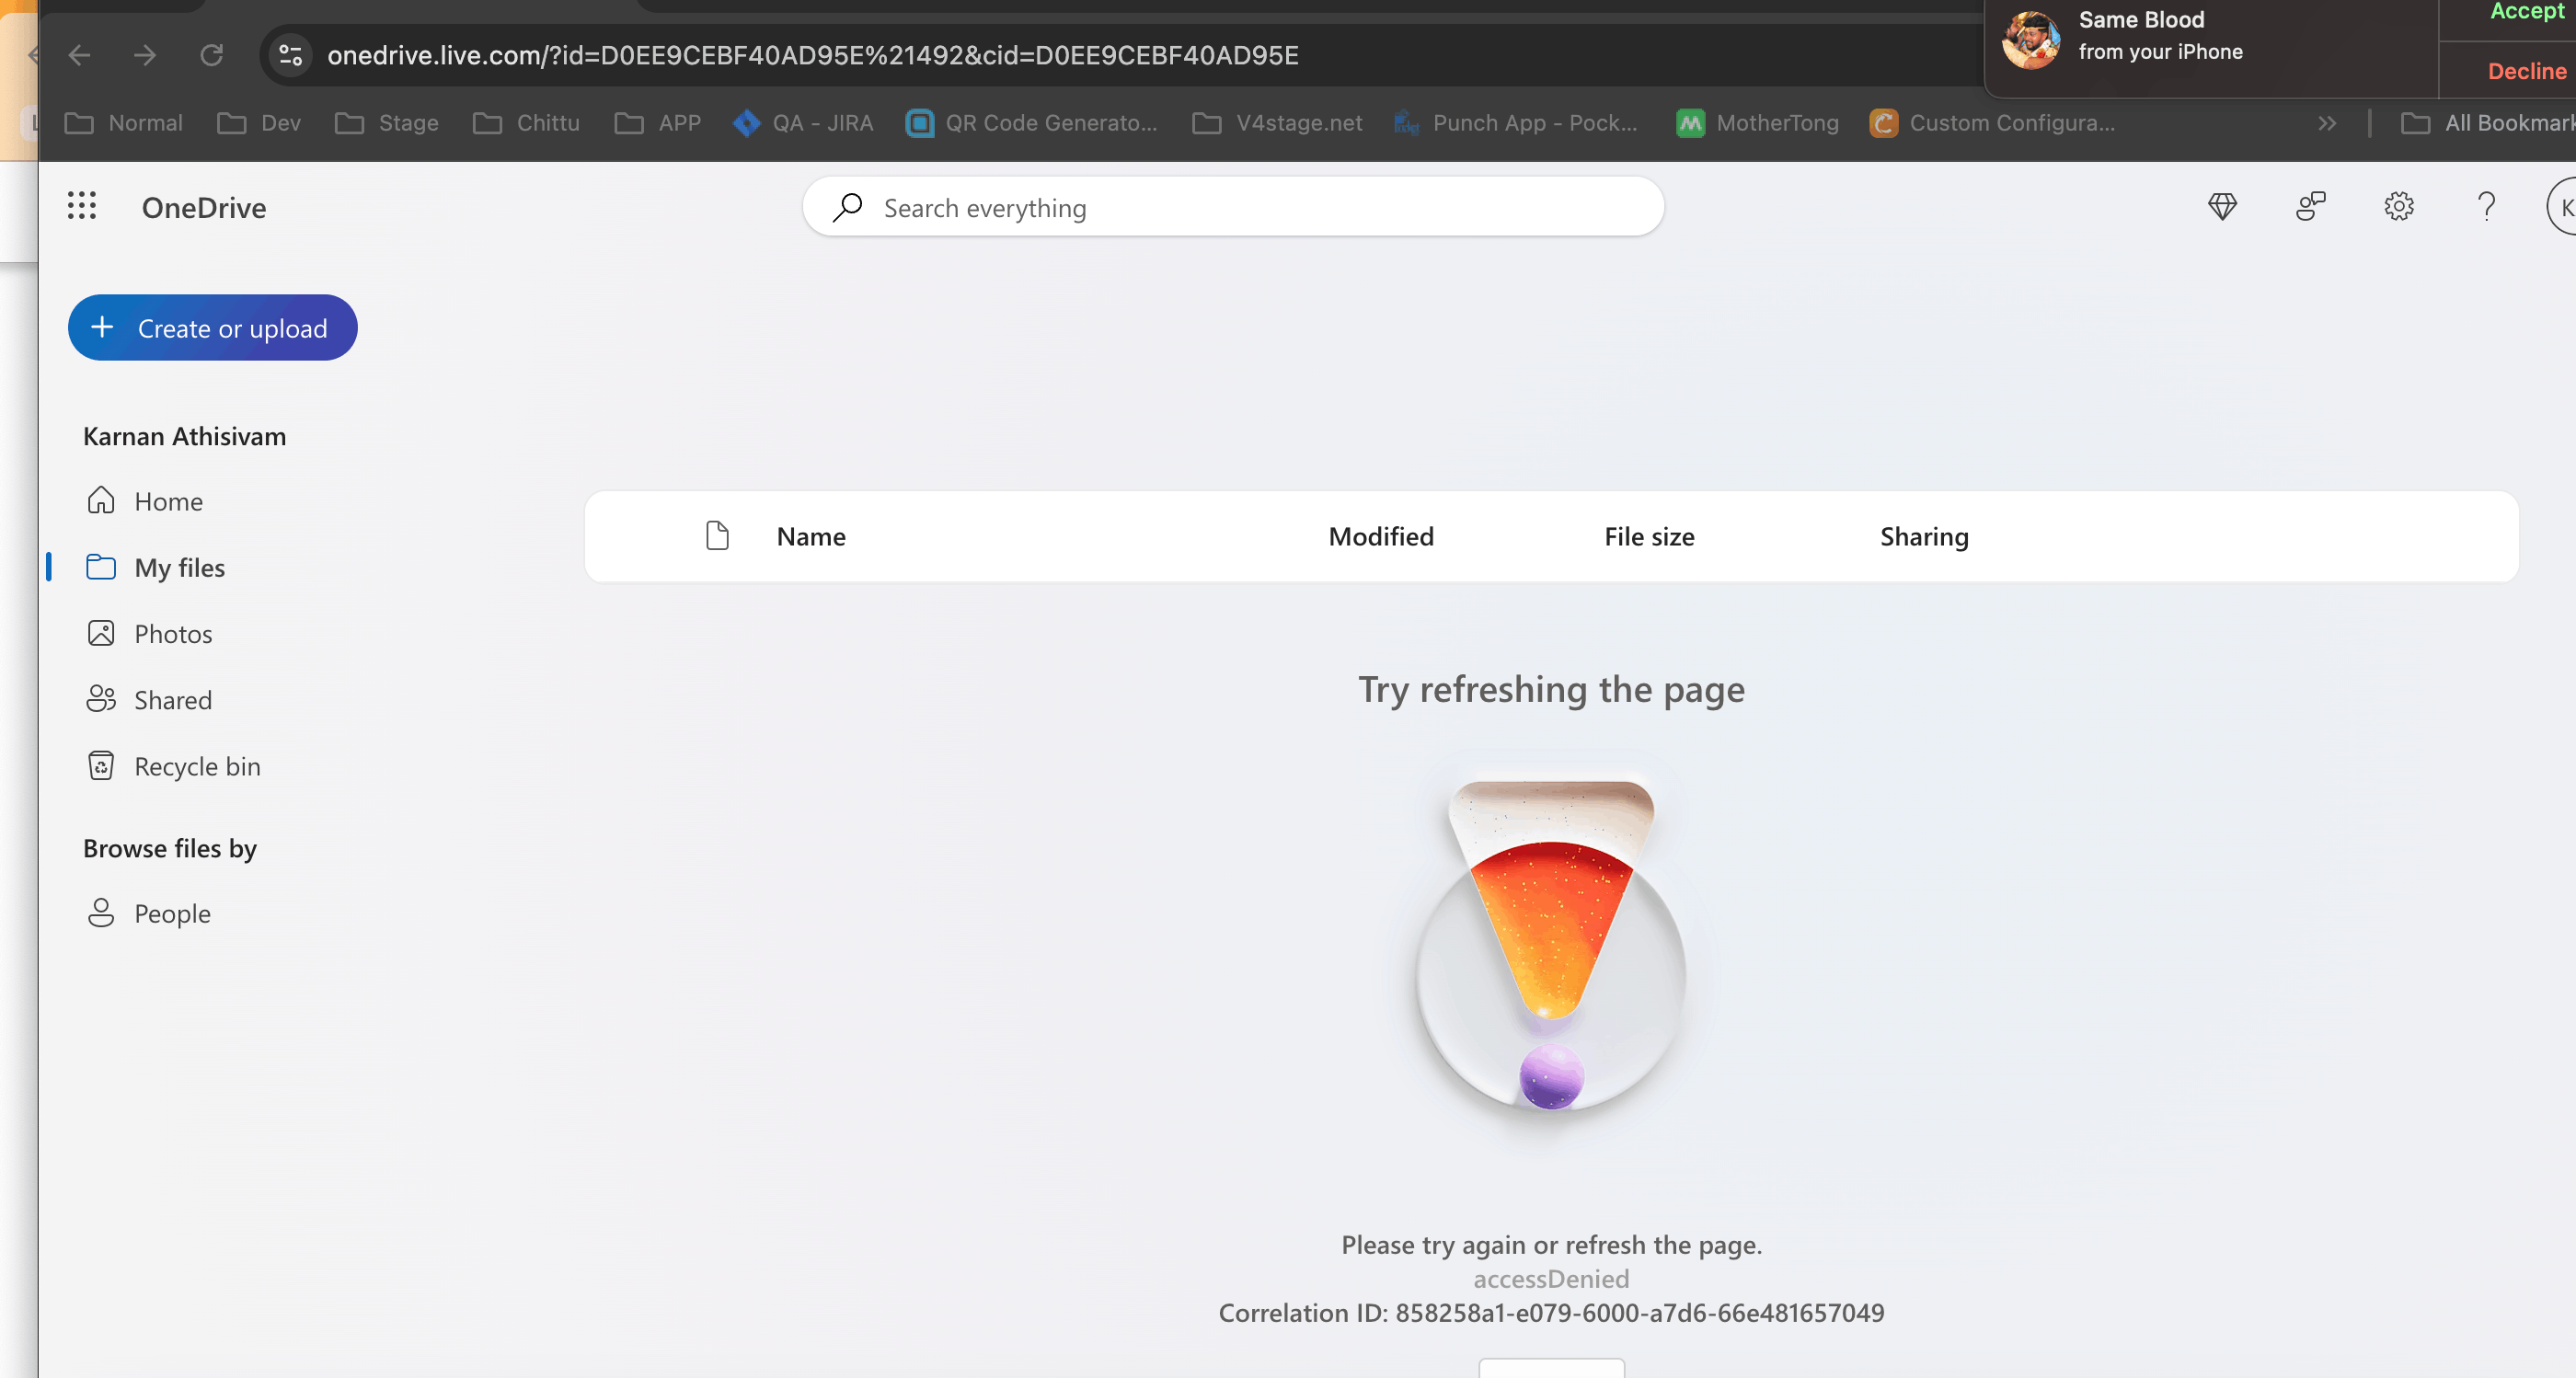This screenshot has height=1378, width=2576.
Task: Click the help question mark icon
Action: click(x=2486, y=207)
